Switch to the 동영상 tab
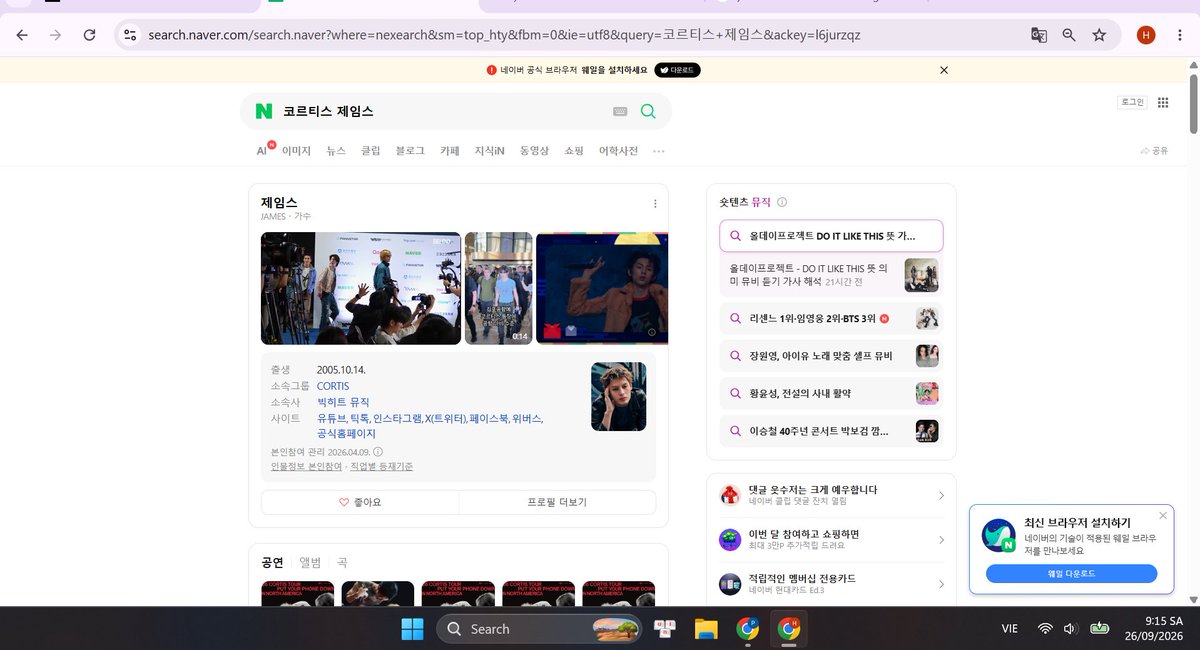Image resolution: width=1200 pixels, height=650 pixels. click(x=534, y=151)
